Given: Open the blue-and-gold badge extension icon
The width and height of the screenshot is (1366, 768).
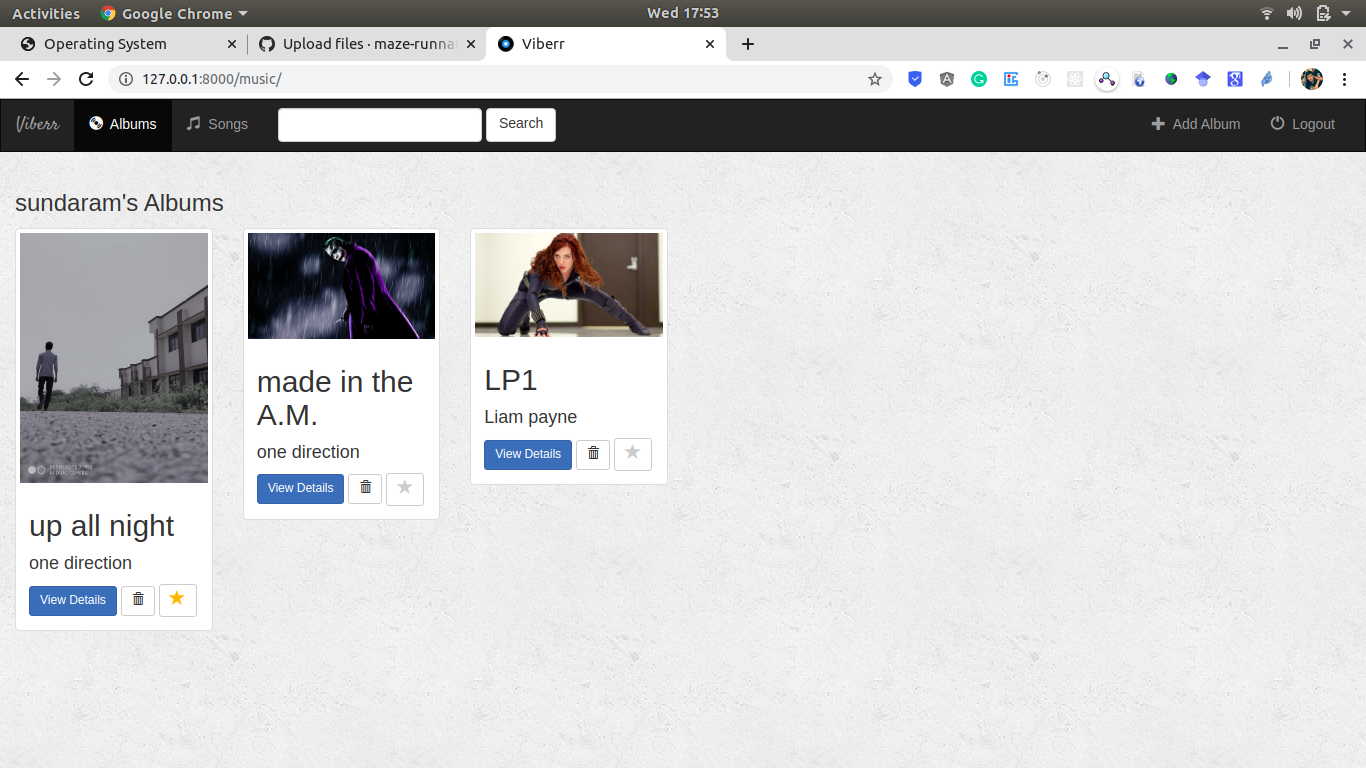Looking at the screenshot, I should 1139,79.
